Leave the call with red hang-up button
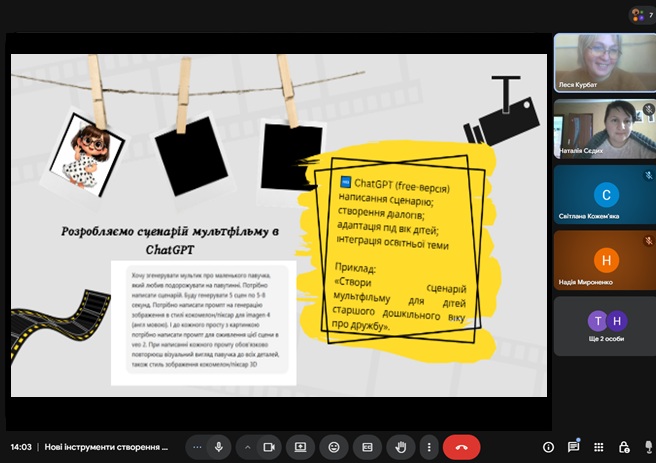Screen dimensions: 656x463 tap(461, 446)
